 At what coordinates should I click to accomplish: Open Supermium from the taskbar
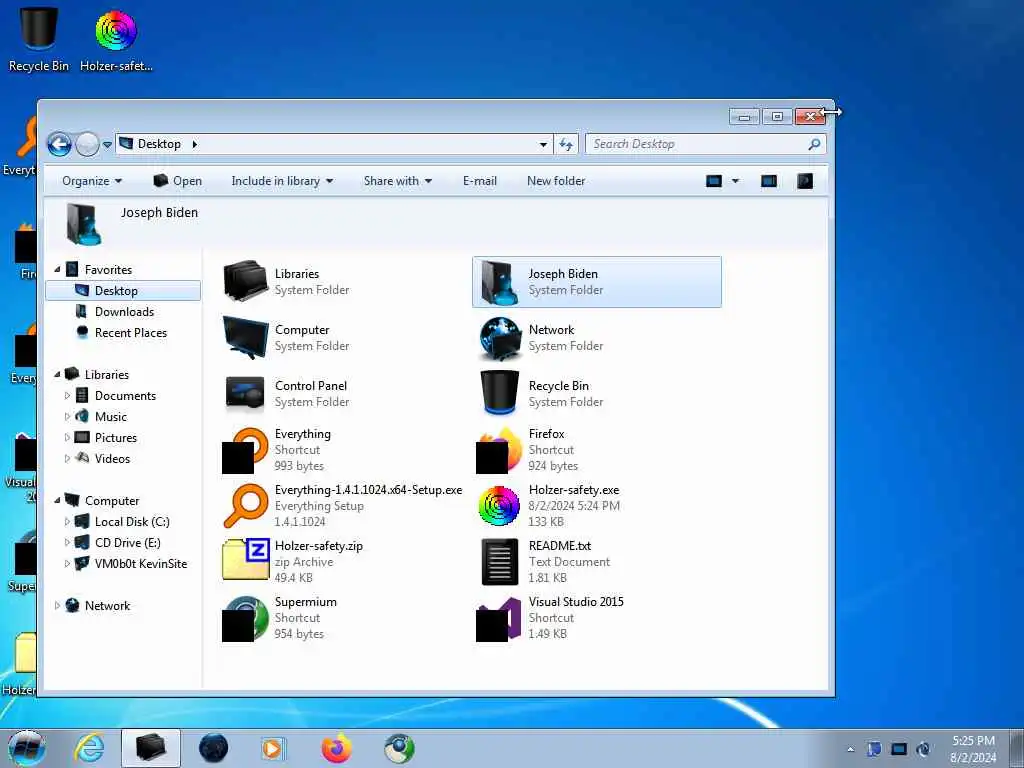point(399,748)
